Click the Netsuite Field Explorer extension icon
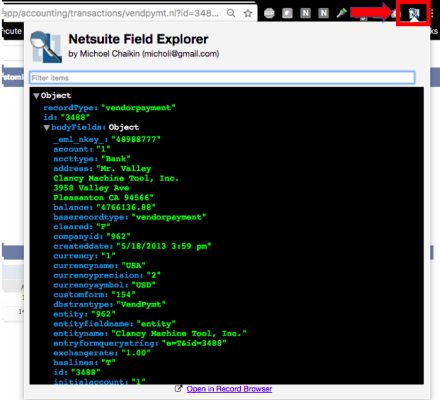 pos(414,13)
